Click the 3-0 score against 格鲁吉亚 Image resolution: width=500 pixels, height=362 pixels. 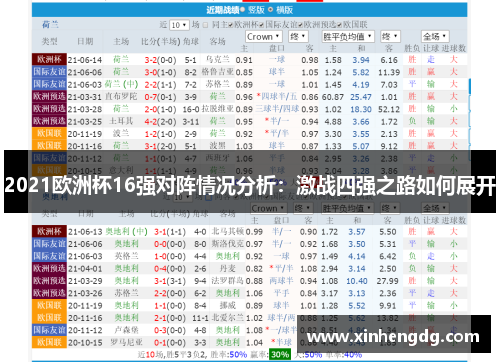click(150, 72)
